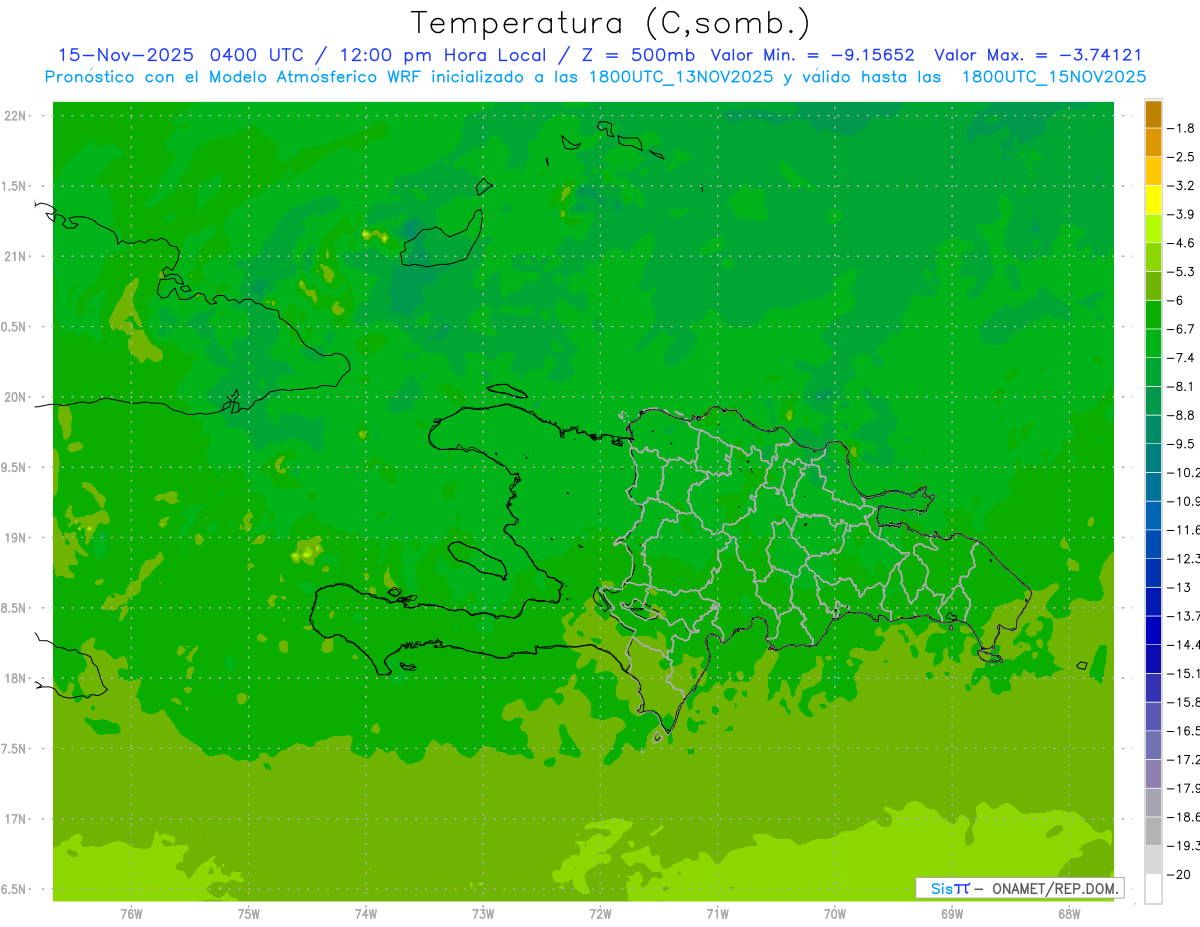Click the '-8.8' color bar value
The width and height of the screenshot is (1200, 927).
[x=1180, y=415]
